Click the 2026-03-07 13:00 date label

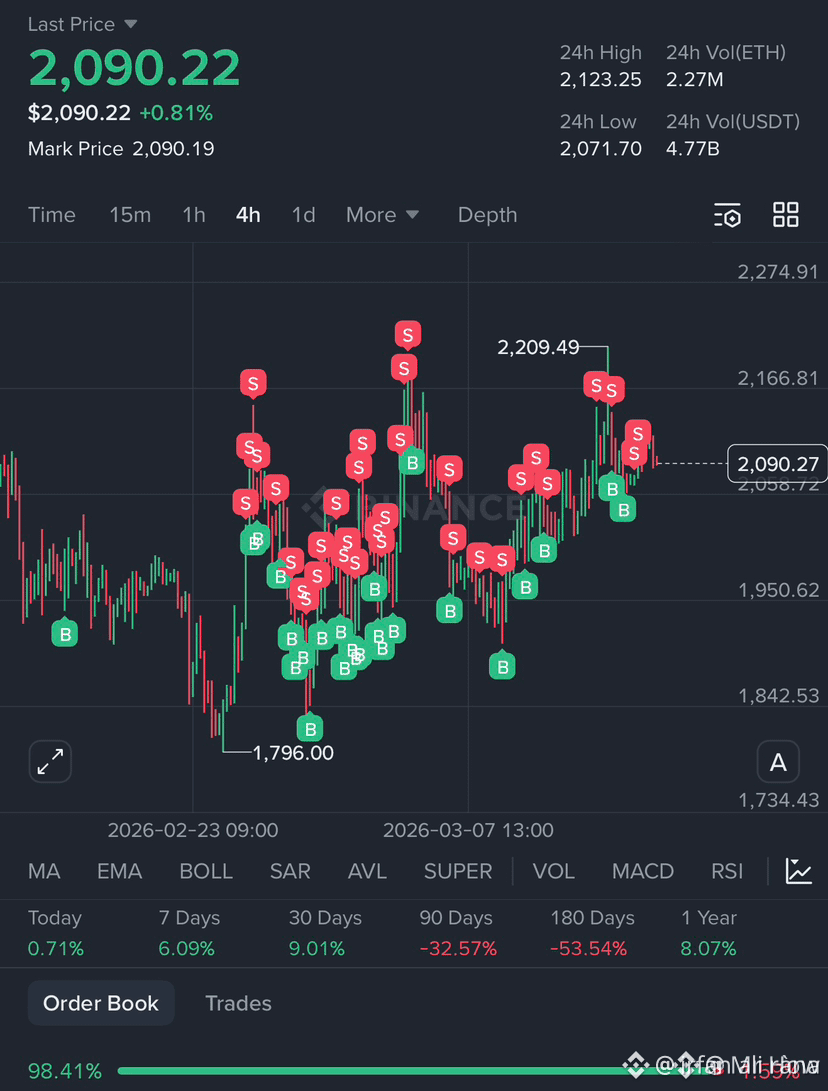(468, 830)
